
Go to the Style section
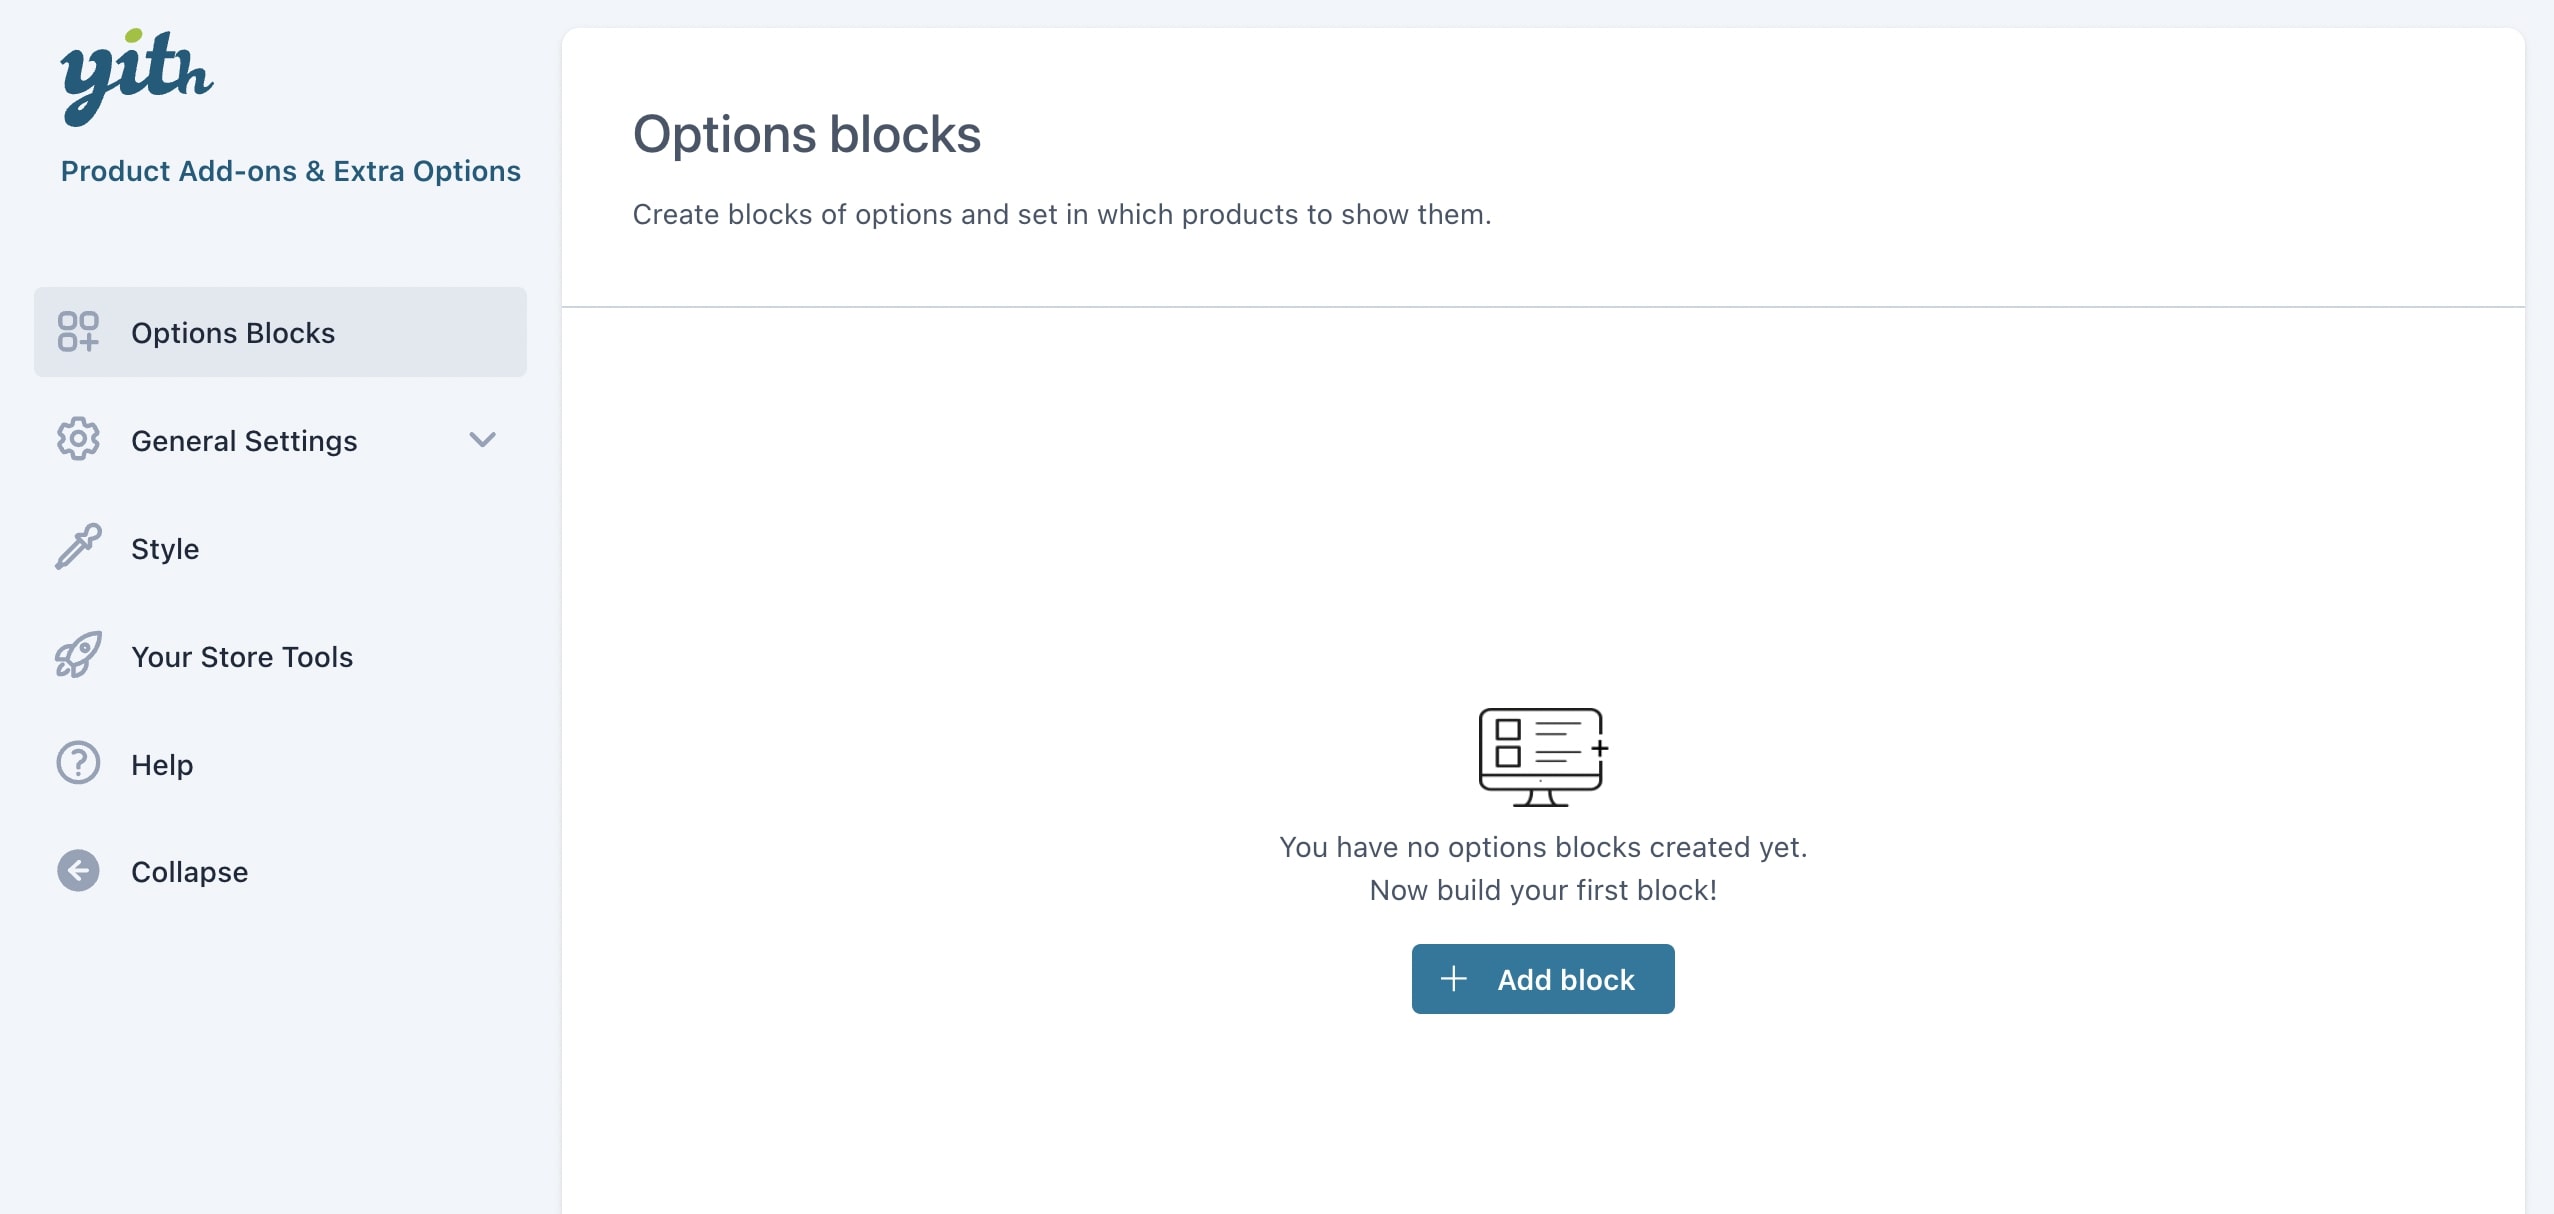tap(165, 549)
